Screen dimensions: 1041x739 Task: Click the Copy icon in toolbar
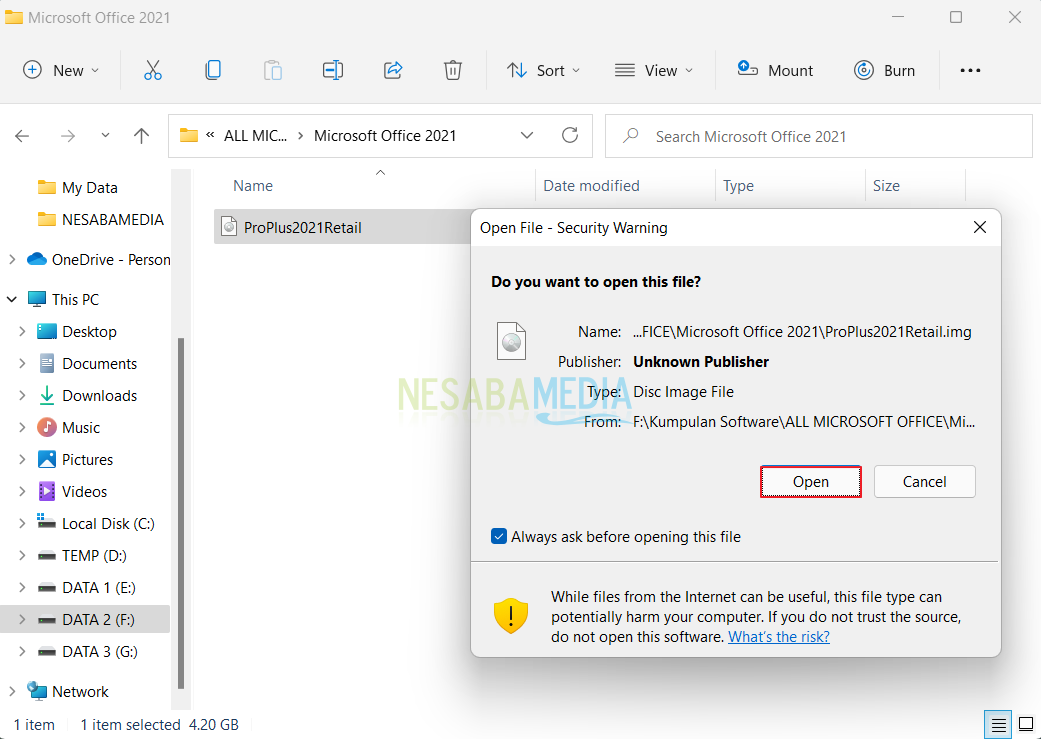(213, 70)
